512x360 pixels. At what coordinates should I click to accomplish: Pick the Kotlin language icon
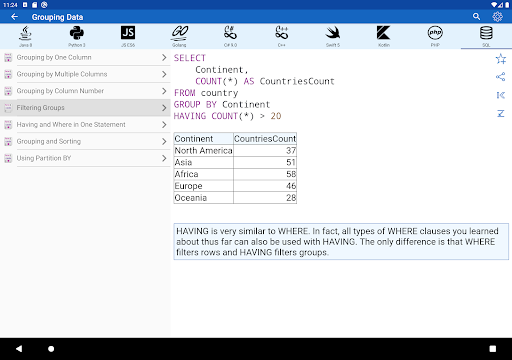[x=384, y=33]
